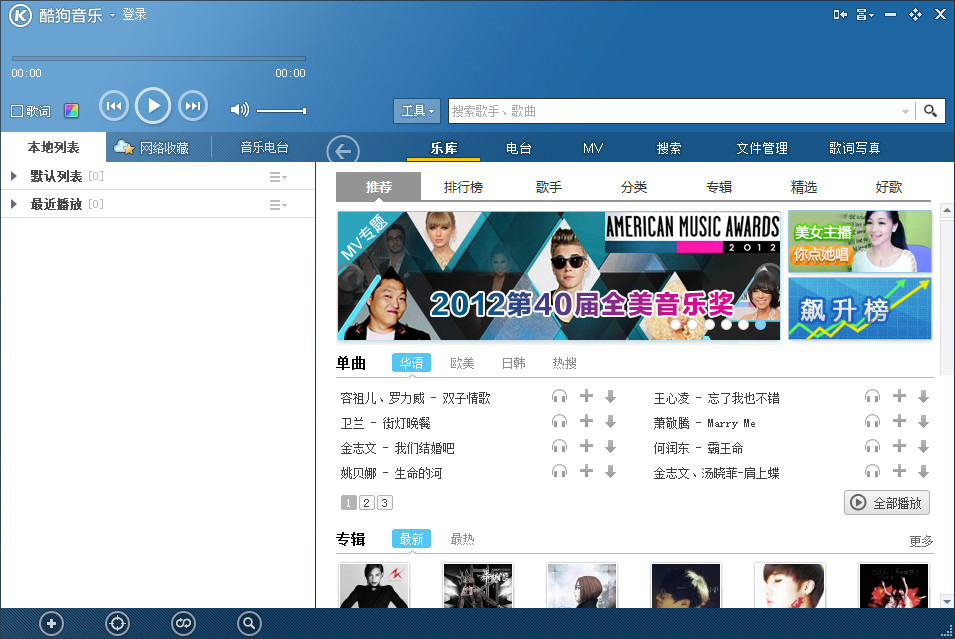Mute the volume speaker icon
This screenshot has height=639, width=955.
click(239, 110)
